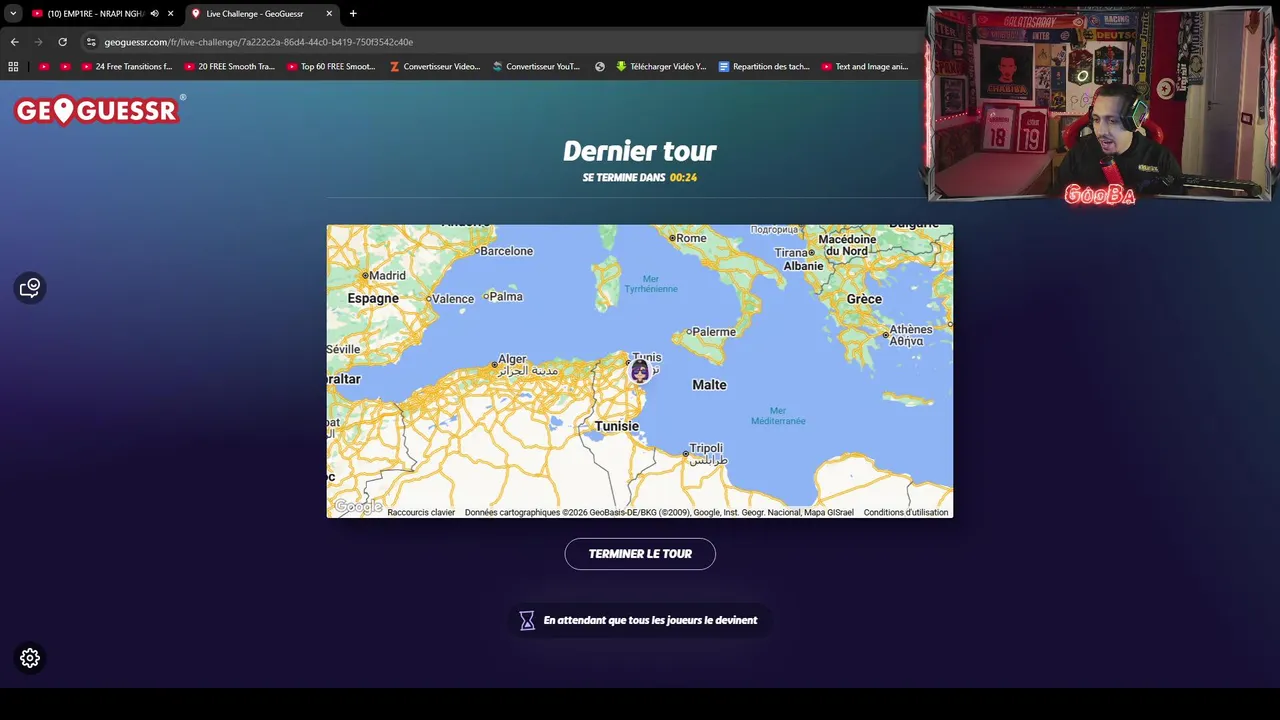Image resolution: width=1280 pixels, height=720 pixels.
Task: Click the webcam overlay of the streamer
Action: coord(1099,104)
